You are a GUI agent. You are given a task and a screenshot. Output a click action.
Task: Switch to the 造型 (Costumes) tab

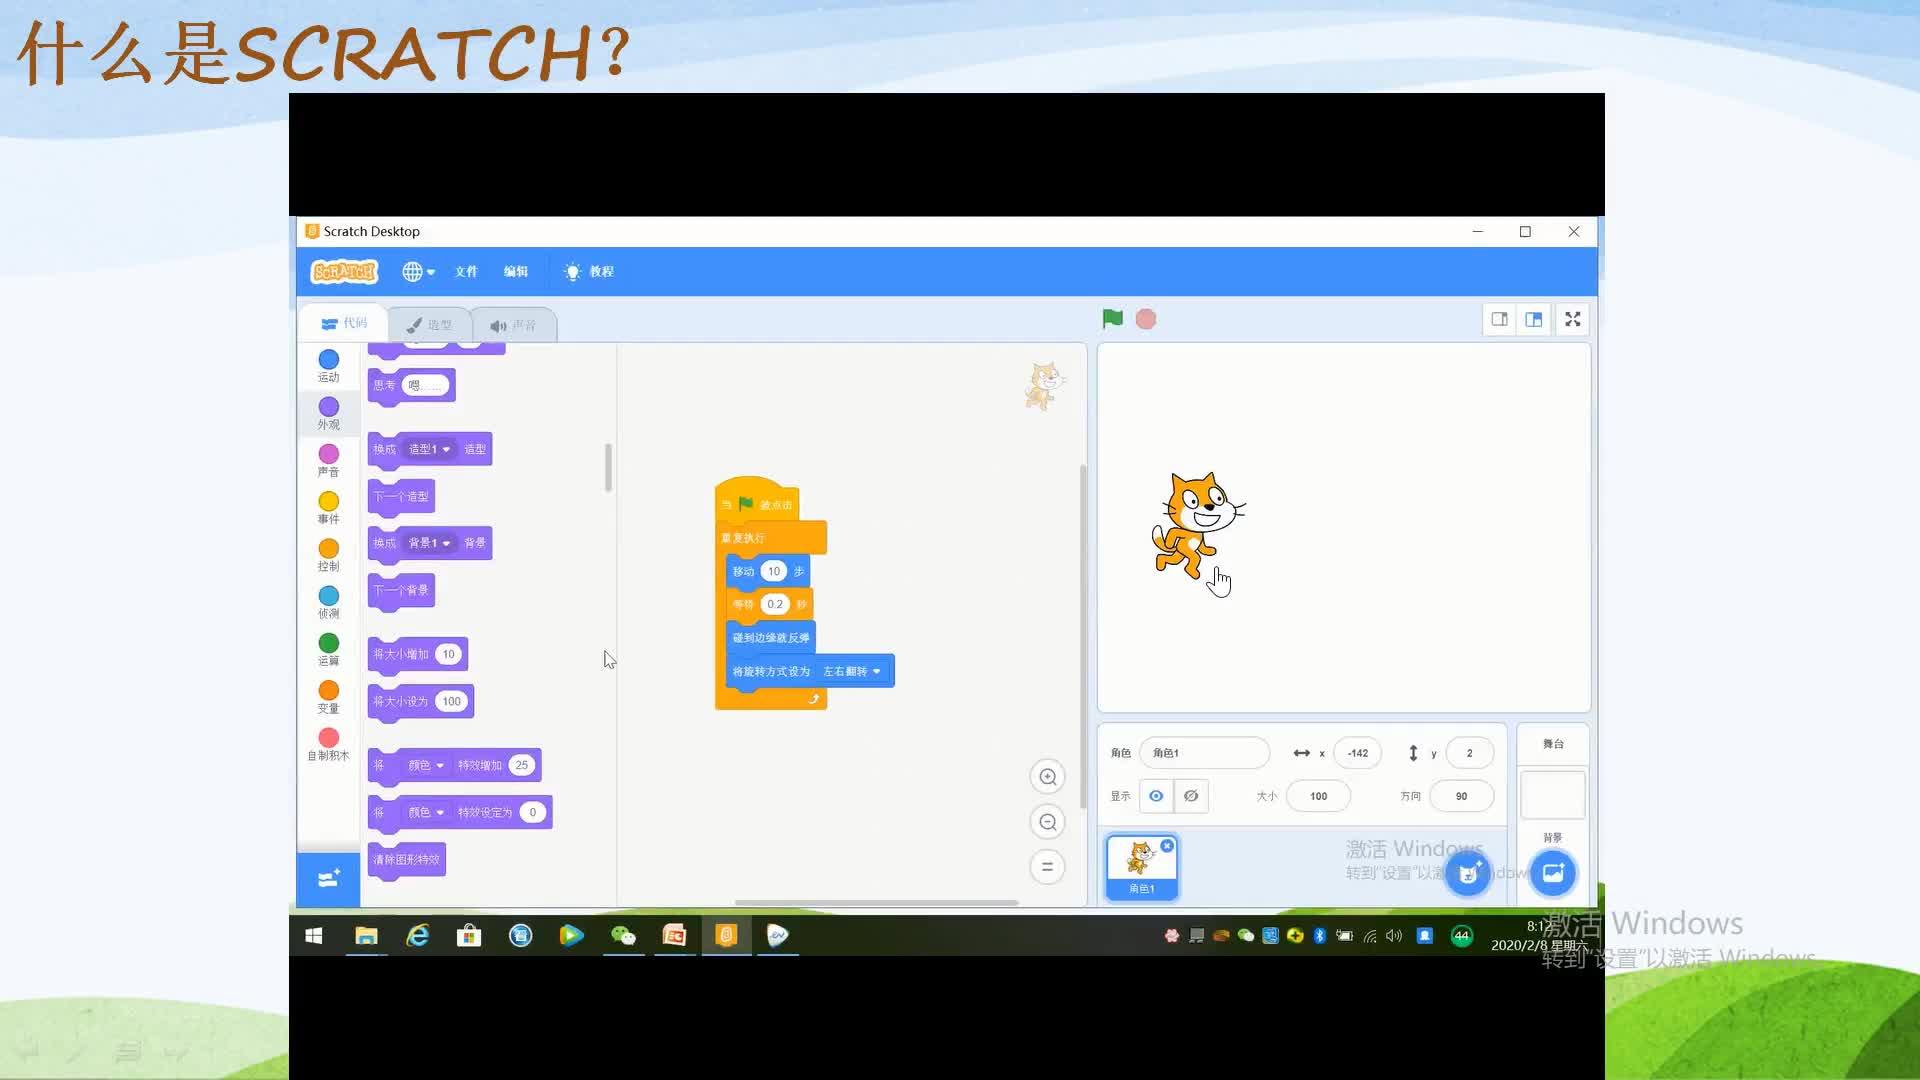pyautogui.click(x=429, y=325)
